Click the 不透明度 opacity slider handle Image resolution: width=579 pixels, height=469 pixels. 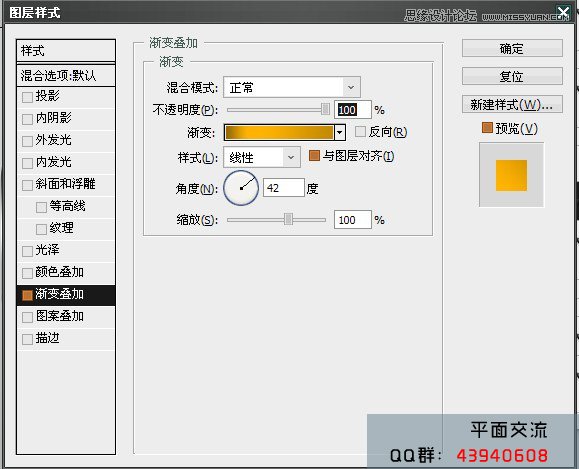click(x=325, y=109)
